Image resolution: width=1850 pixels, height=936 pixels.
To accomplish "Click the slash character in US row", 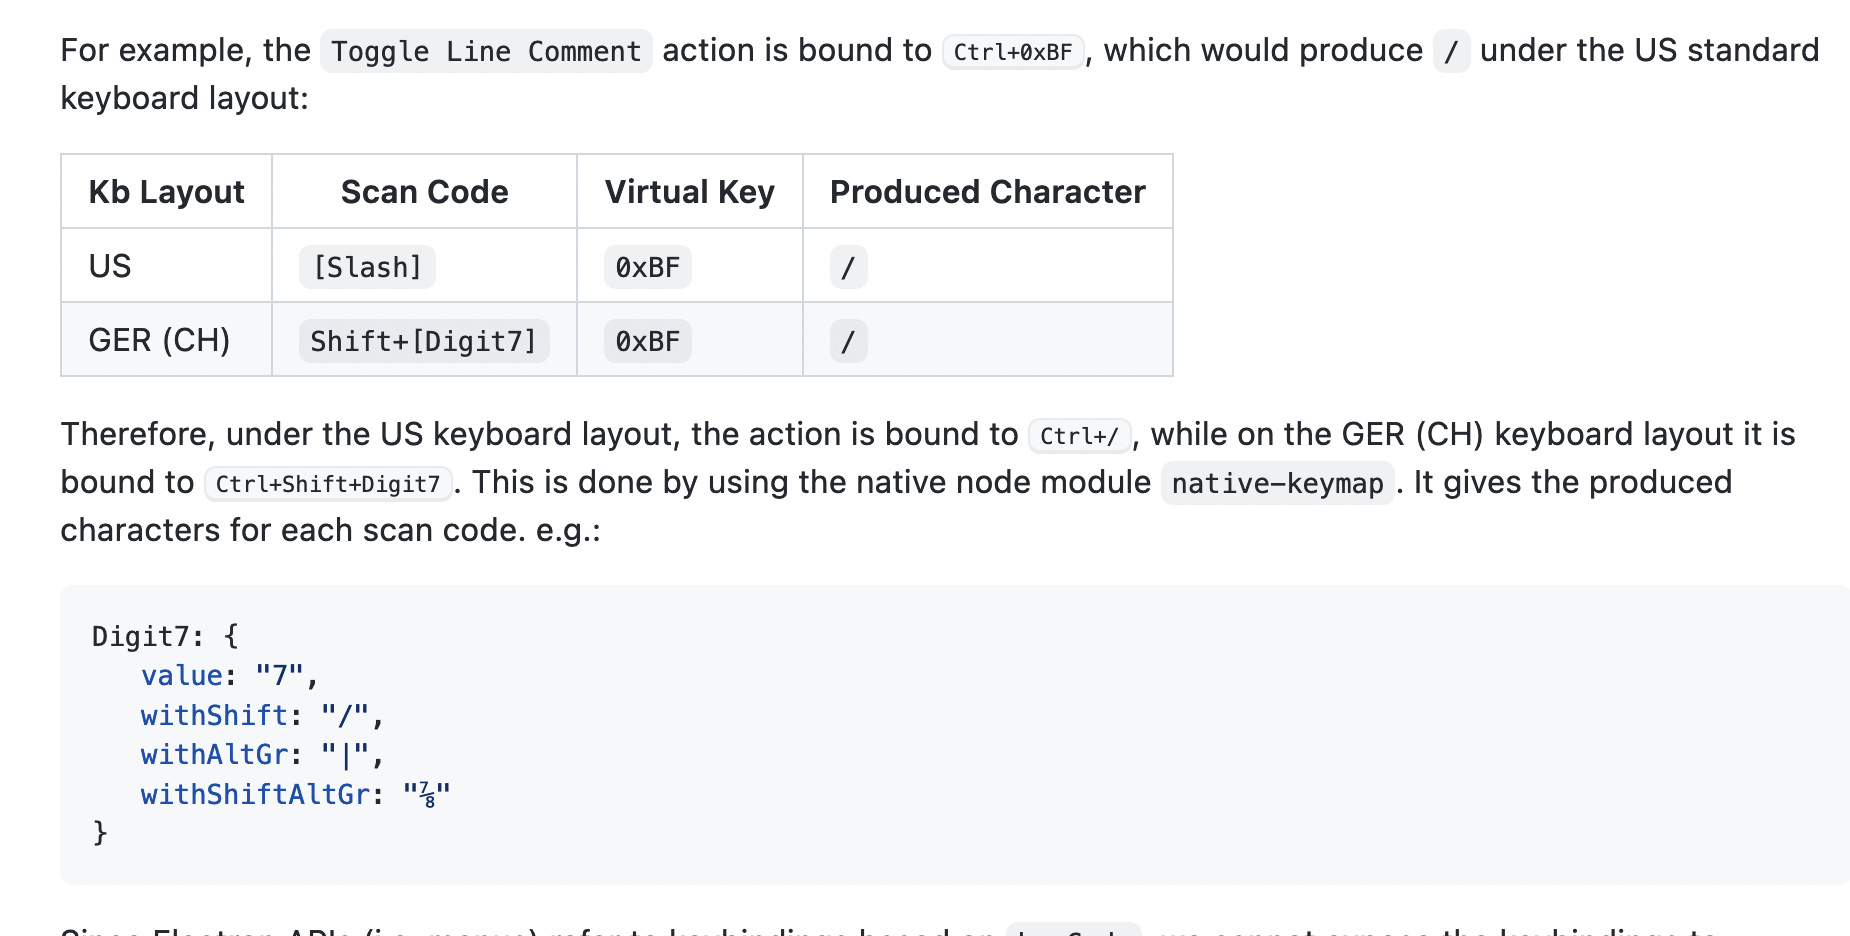I will 848,267.
